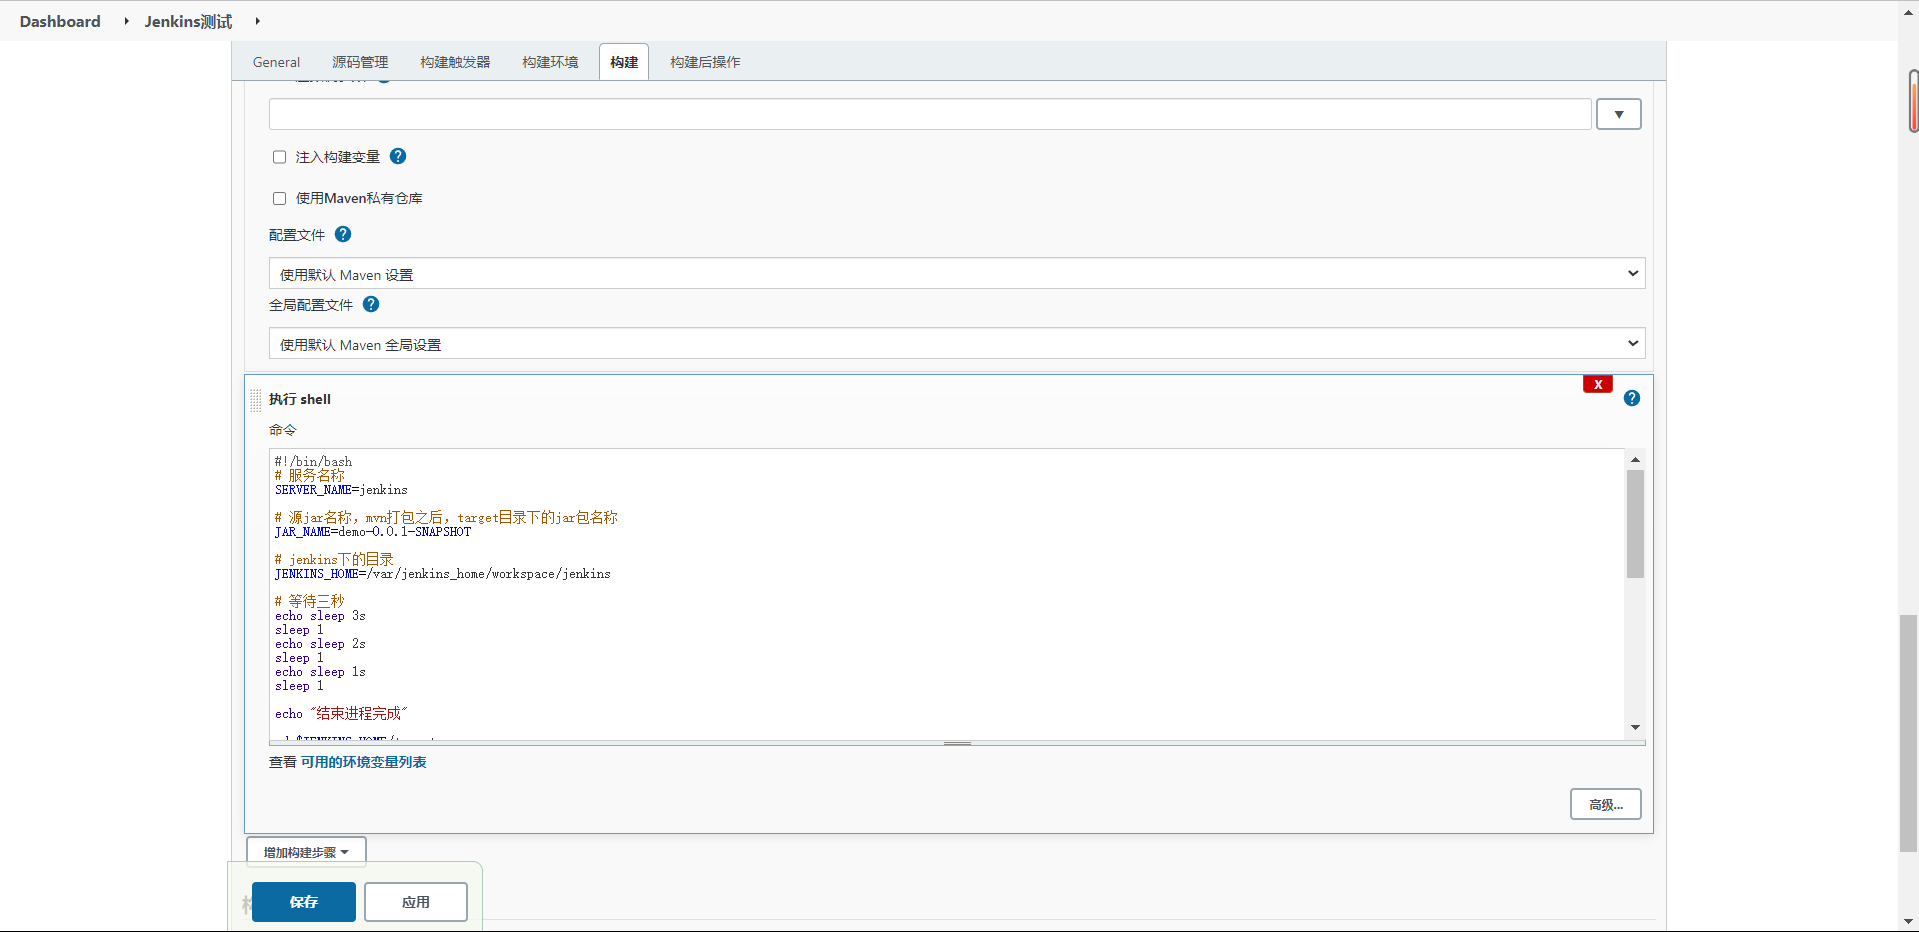
Task: Go to 构建后操作 tab
Action: pos(705,62)
